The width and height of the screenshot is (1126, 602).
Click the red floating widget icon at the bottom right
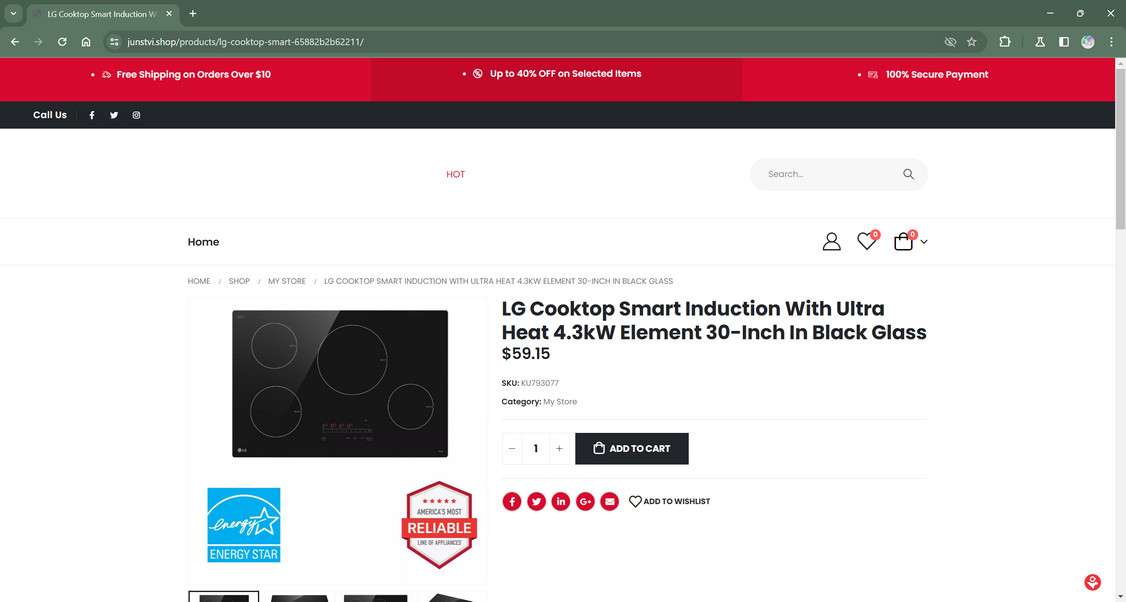click(1092, 582)
